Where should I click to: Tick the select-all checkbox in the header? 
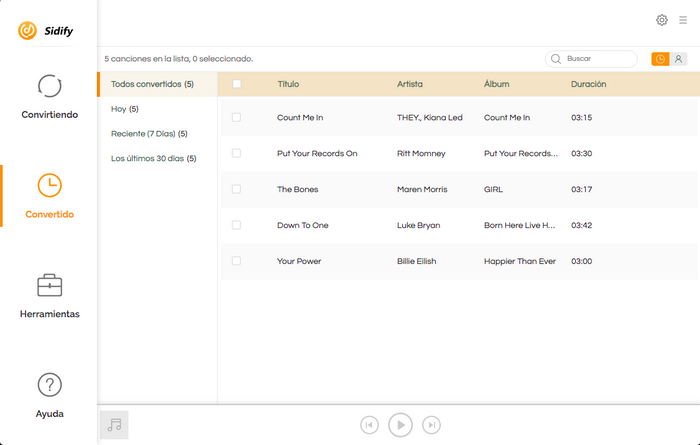pyautogui.click(x=237, y=84)
